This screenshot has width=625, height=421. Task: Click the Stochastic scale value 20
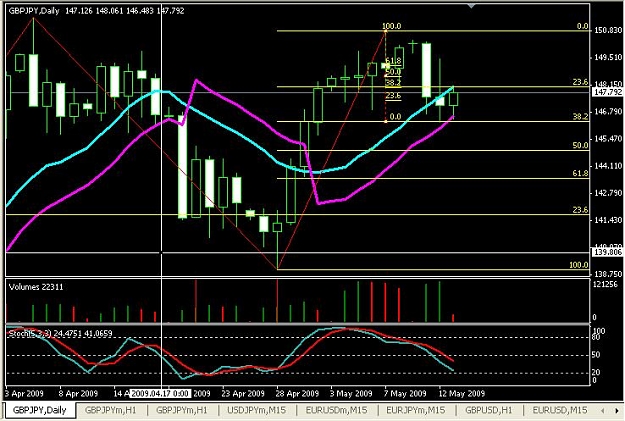point(596,372)
